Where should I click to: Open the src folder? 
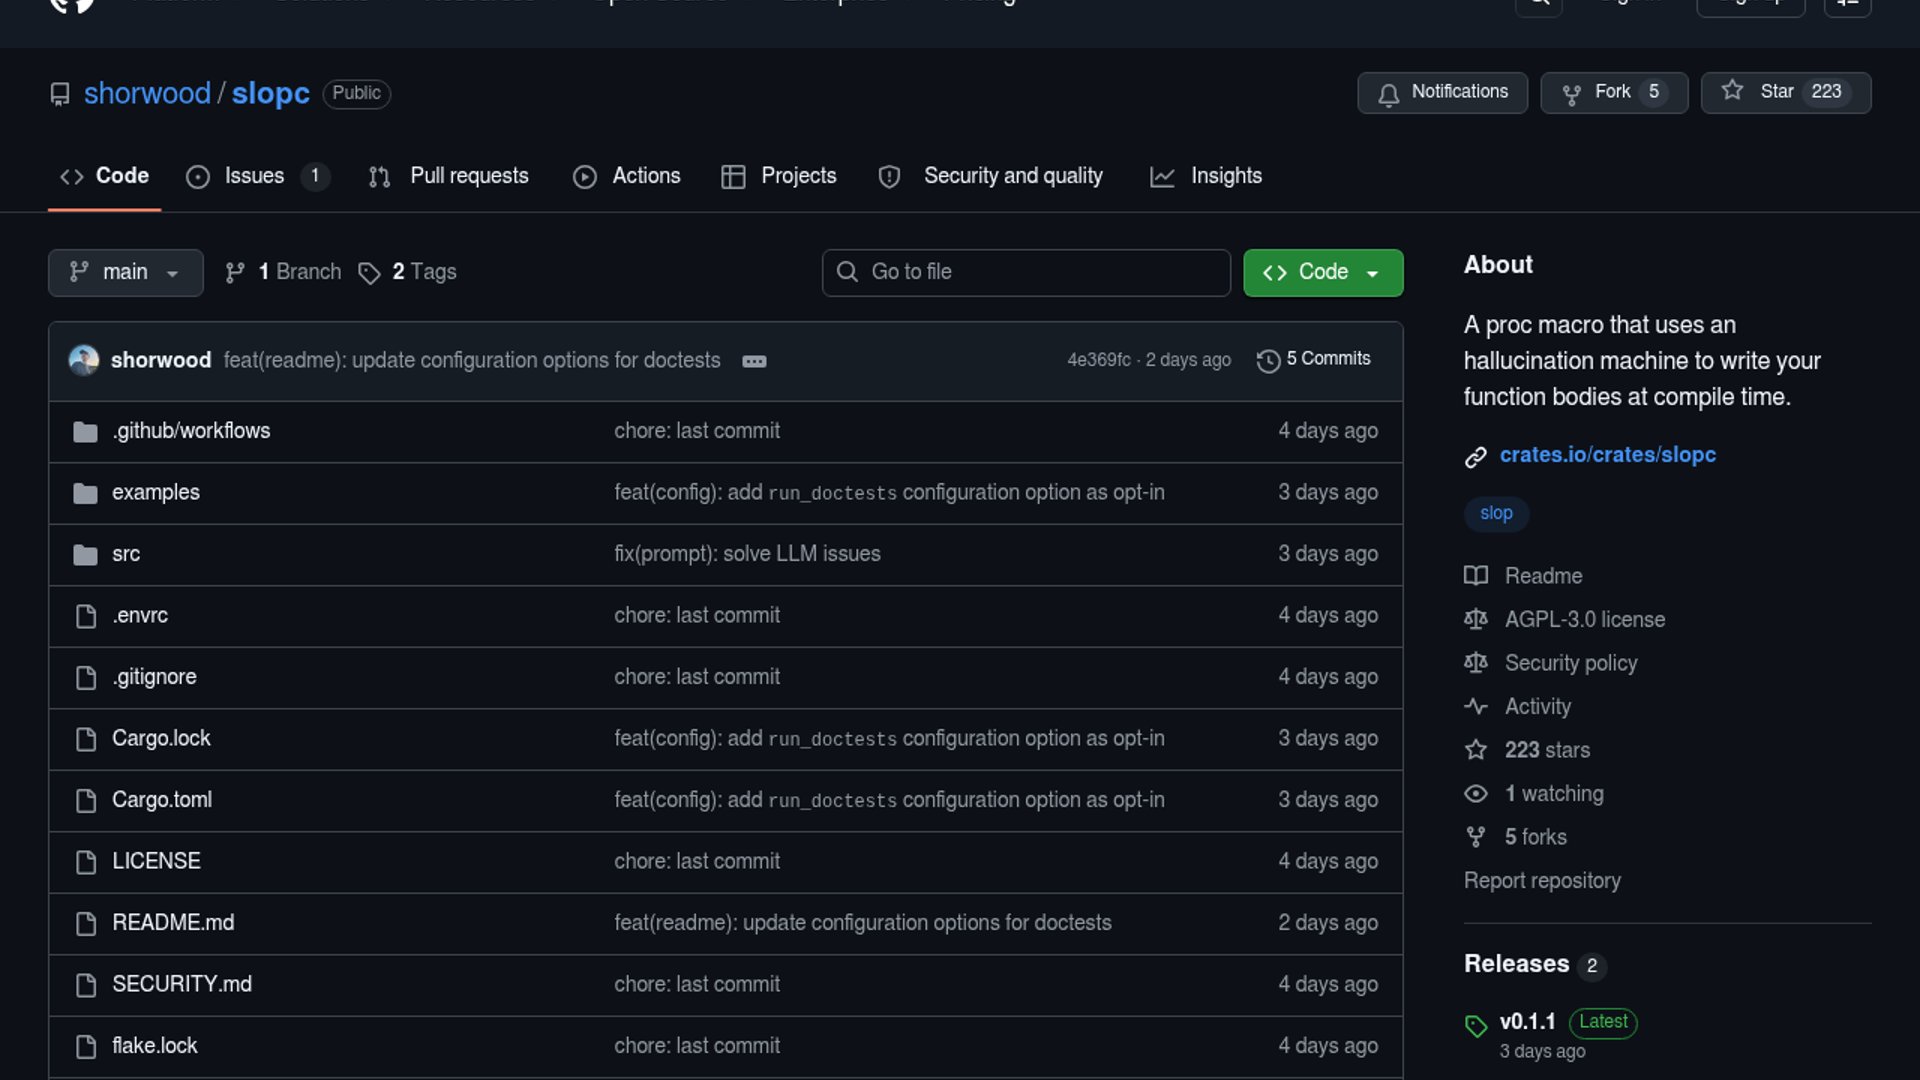(x=126, y=554)
